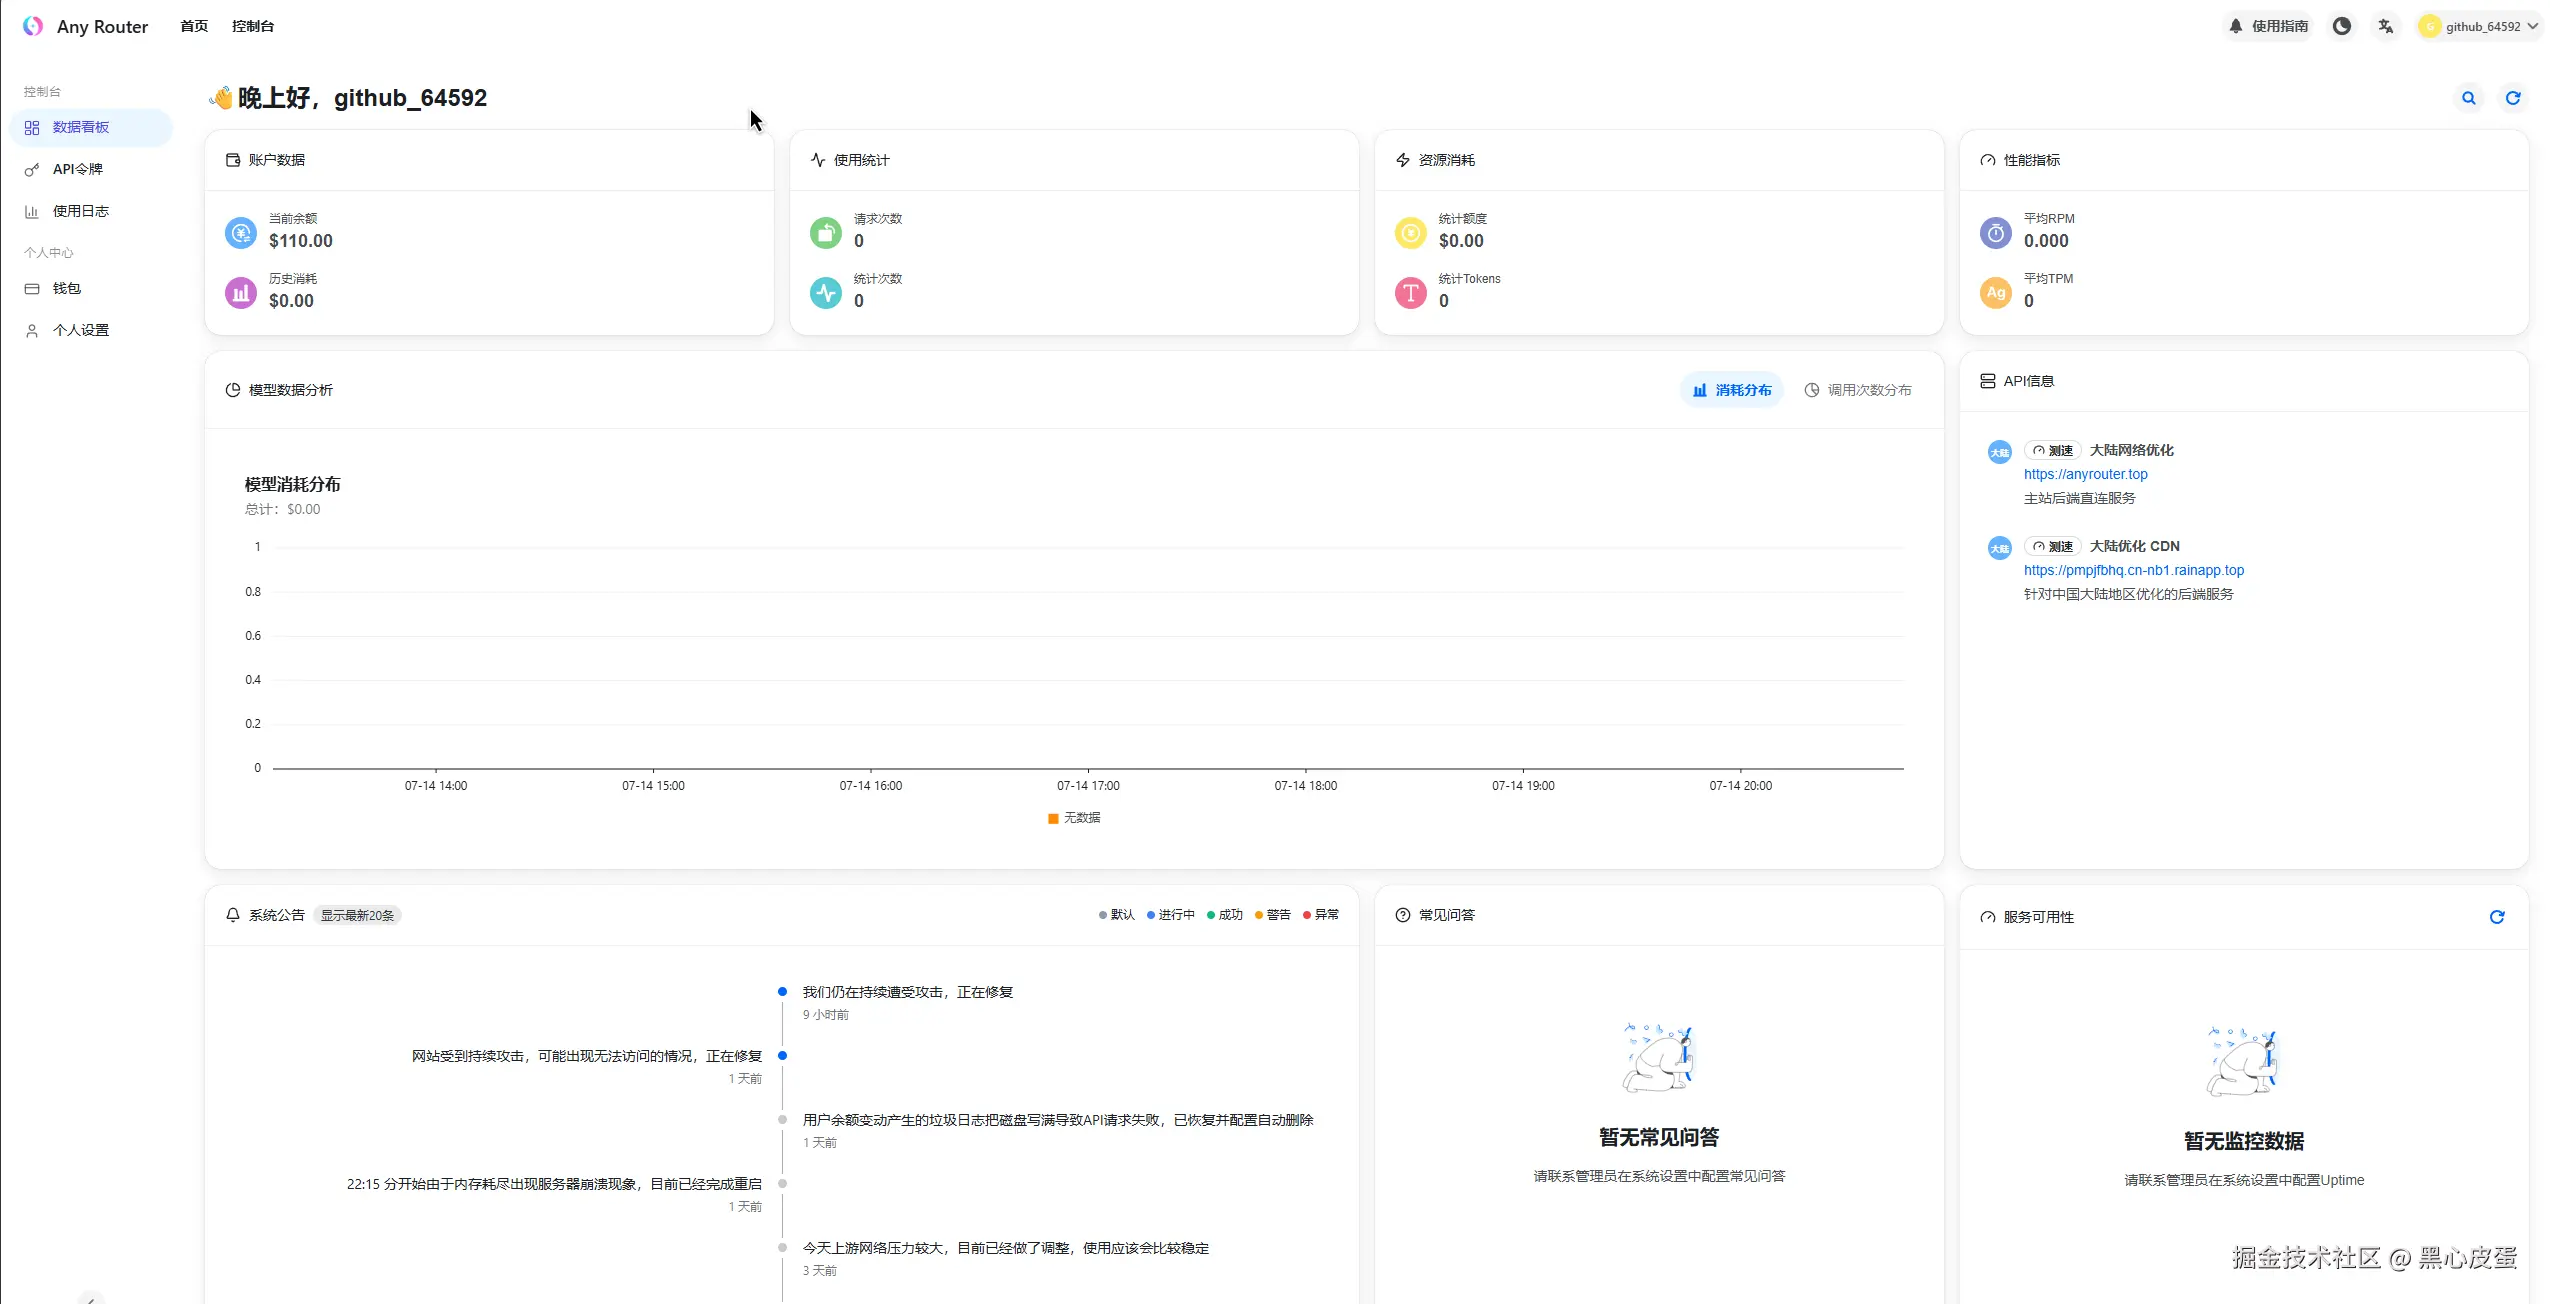
Task: Click the 请求次数 green icon
Action: tap(826, 233)
